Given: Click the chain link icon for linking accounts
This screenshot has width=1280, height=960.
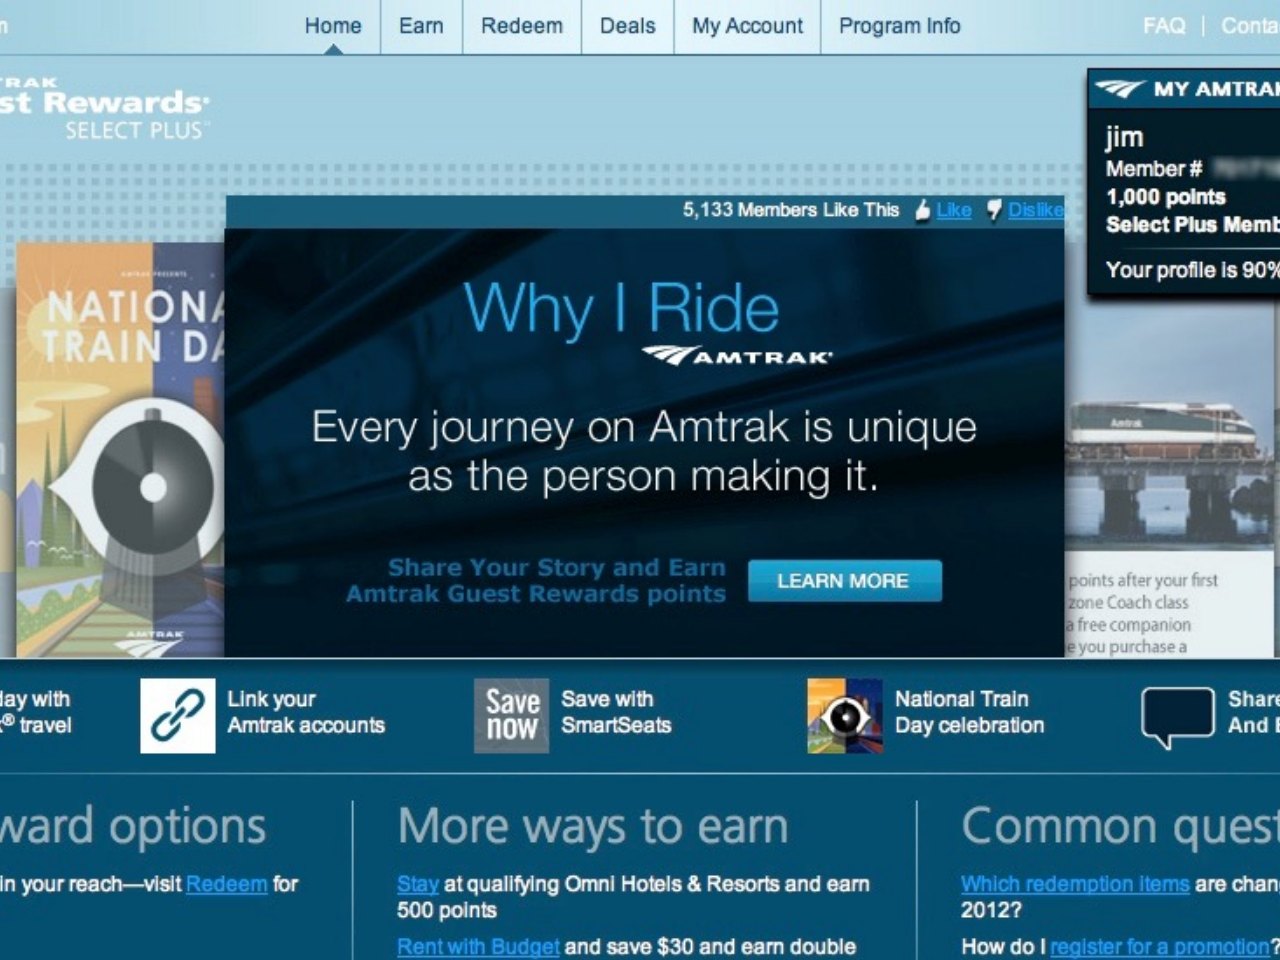Looking at the screenshot, I should point(177,715).
